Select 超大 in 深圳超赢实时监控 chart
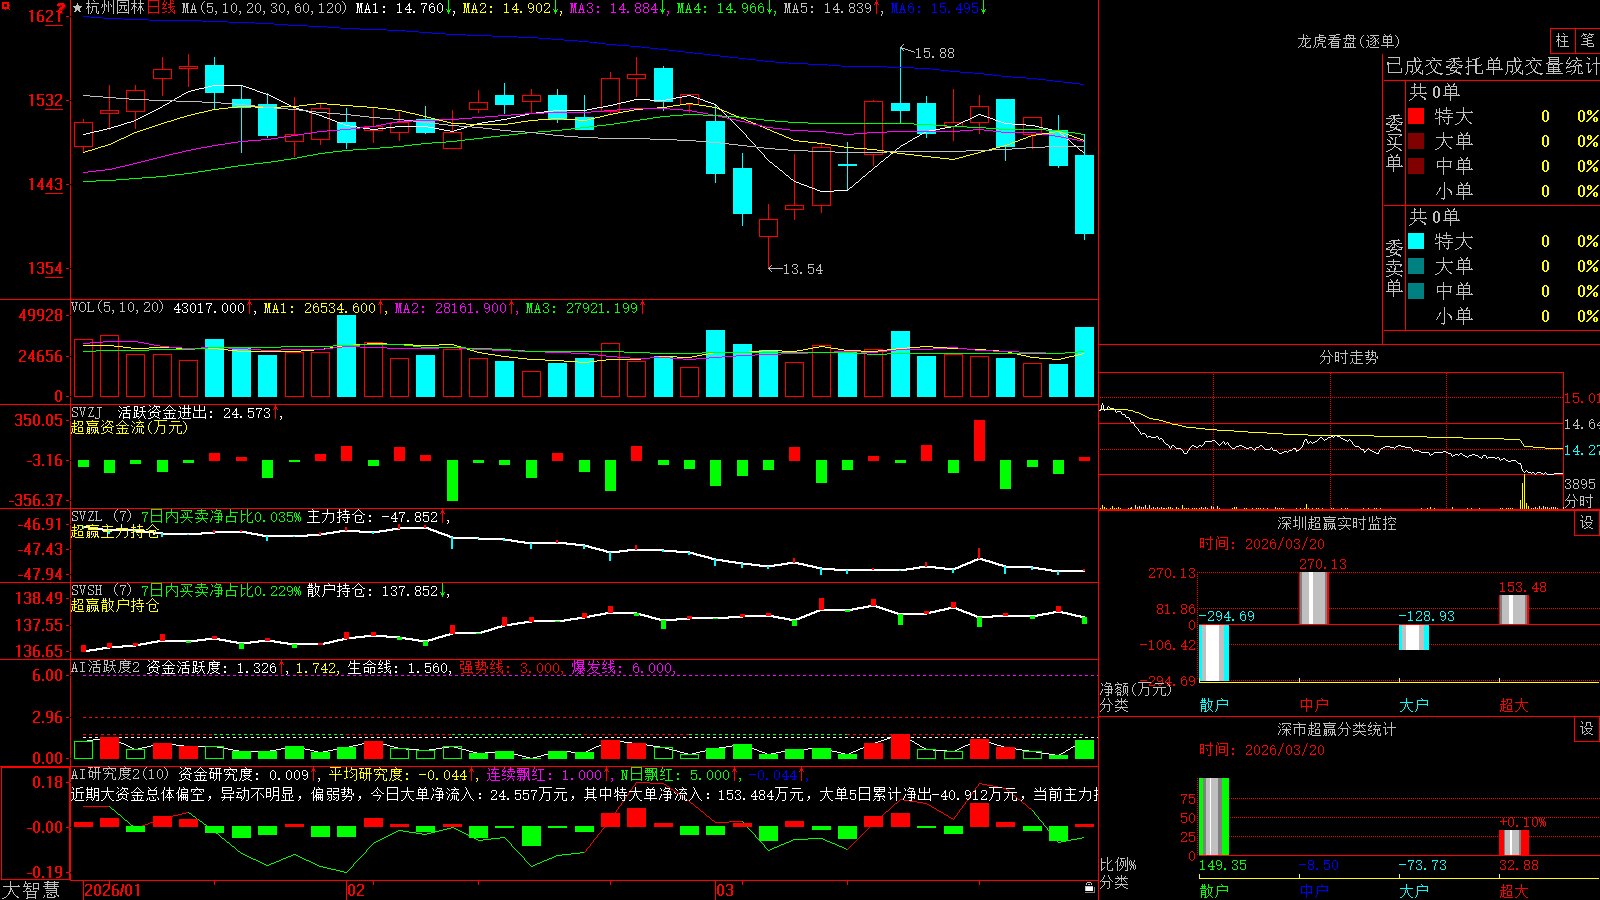 point(1514,705)
